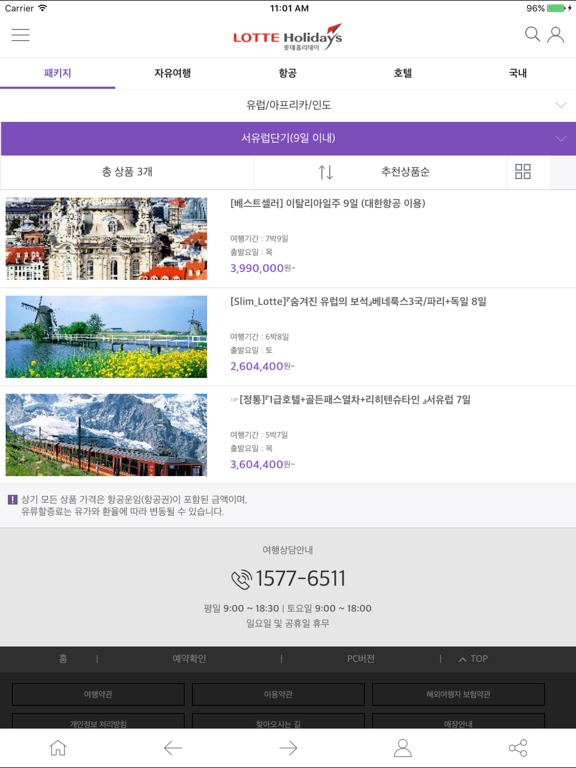Screen dimensions: 576x768
Task: Open the hamburger menu icon
Action: [21, 35]
